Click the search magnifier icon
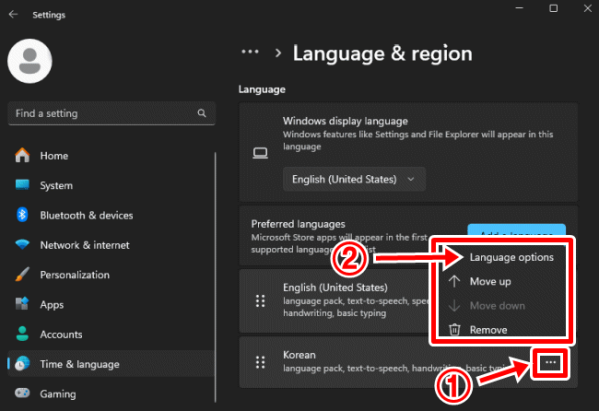Viewport: 599px width, 411px height. coord(202,113)
